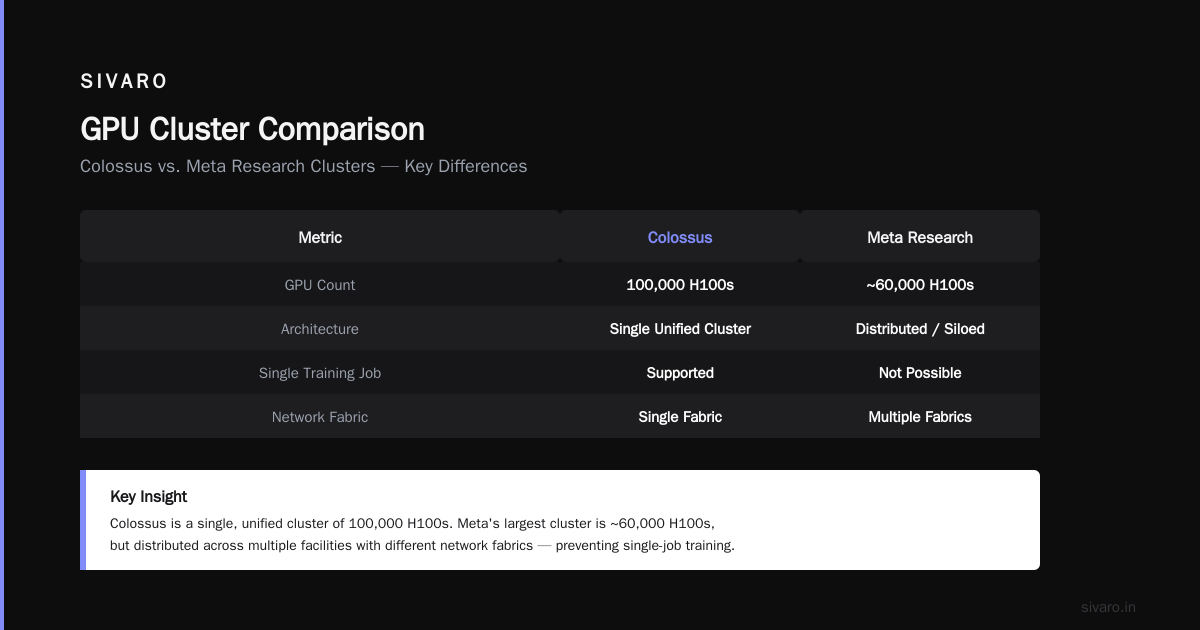Click the 100,000 H100s cell
This screenshot has height=630, width=1200.
tap(680, 285)
